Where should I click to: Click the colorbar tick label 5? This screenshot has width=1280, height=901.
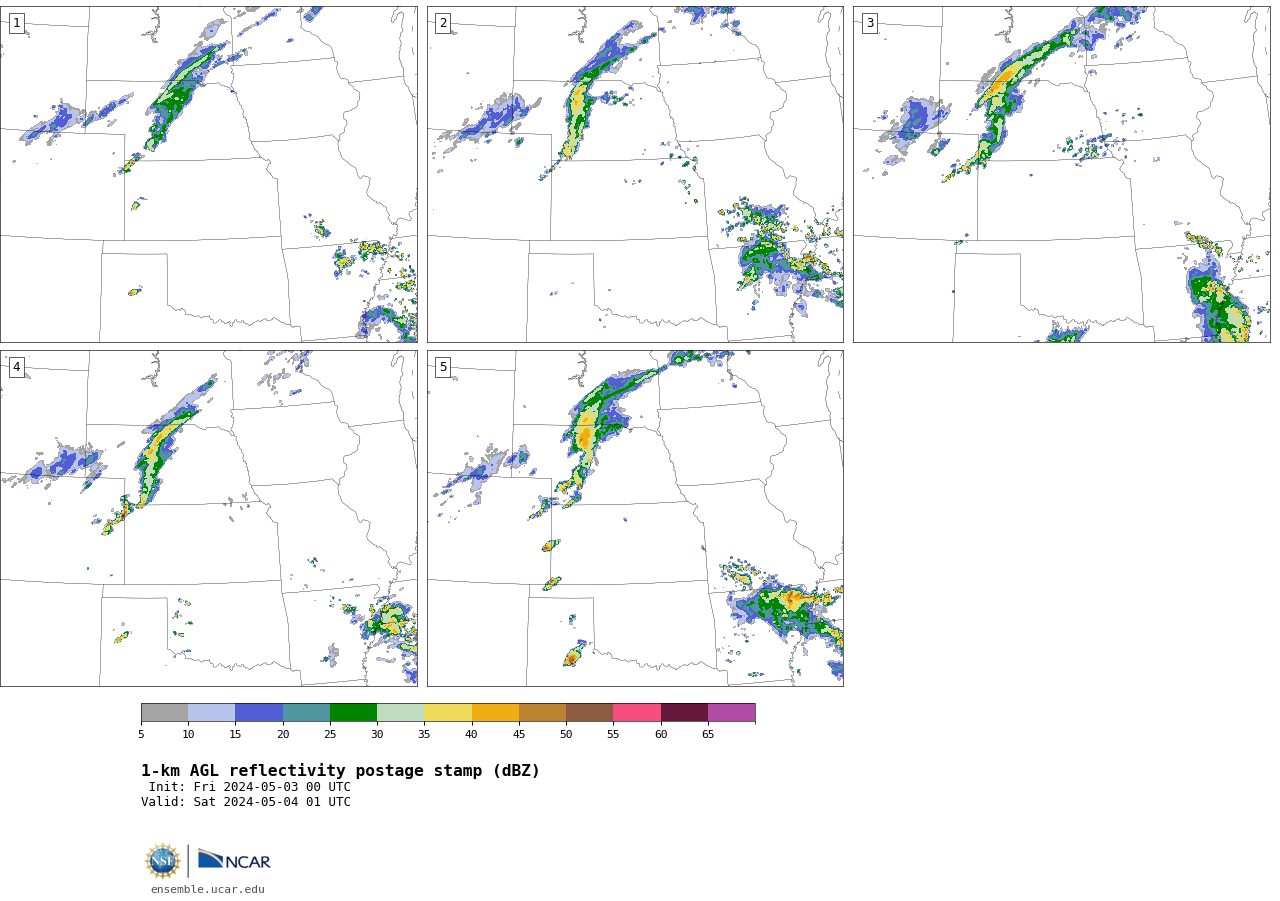(141, 734)
